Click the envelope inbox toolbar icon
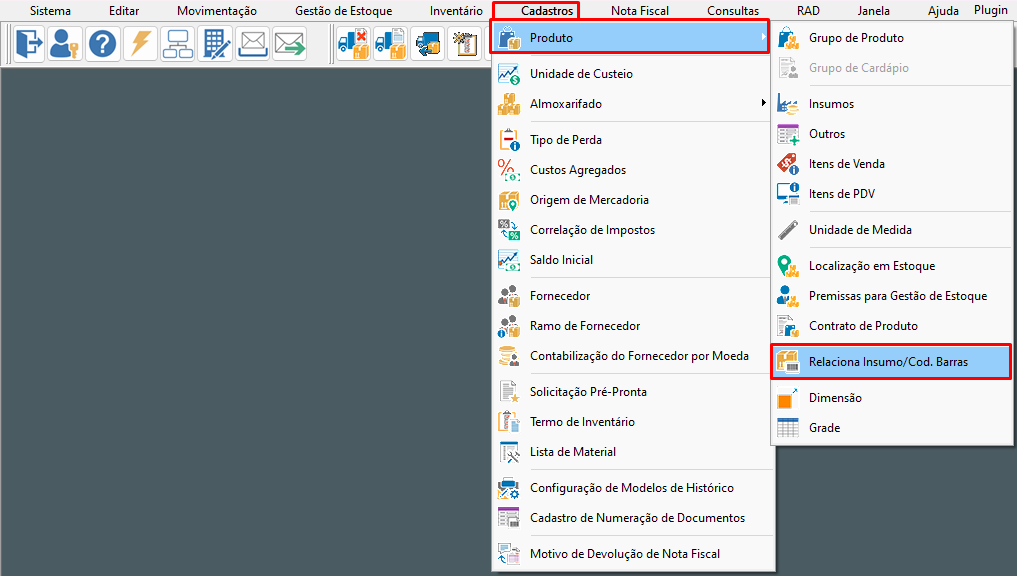1017x576 pixels. pos(252,44)
